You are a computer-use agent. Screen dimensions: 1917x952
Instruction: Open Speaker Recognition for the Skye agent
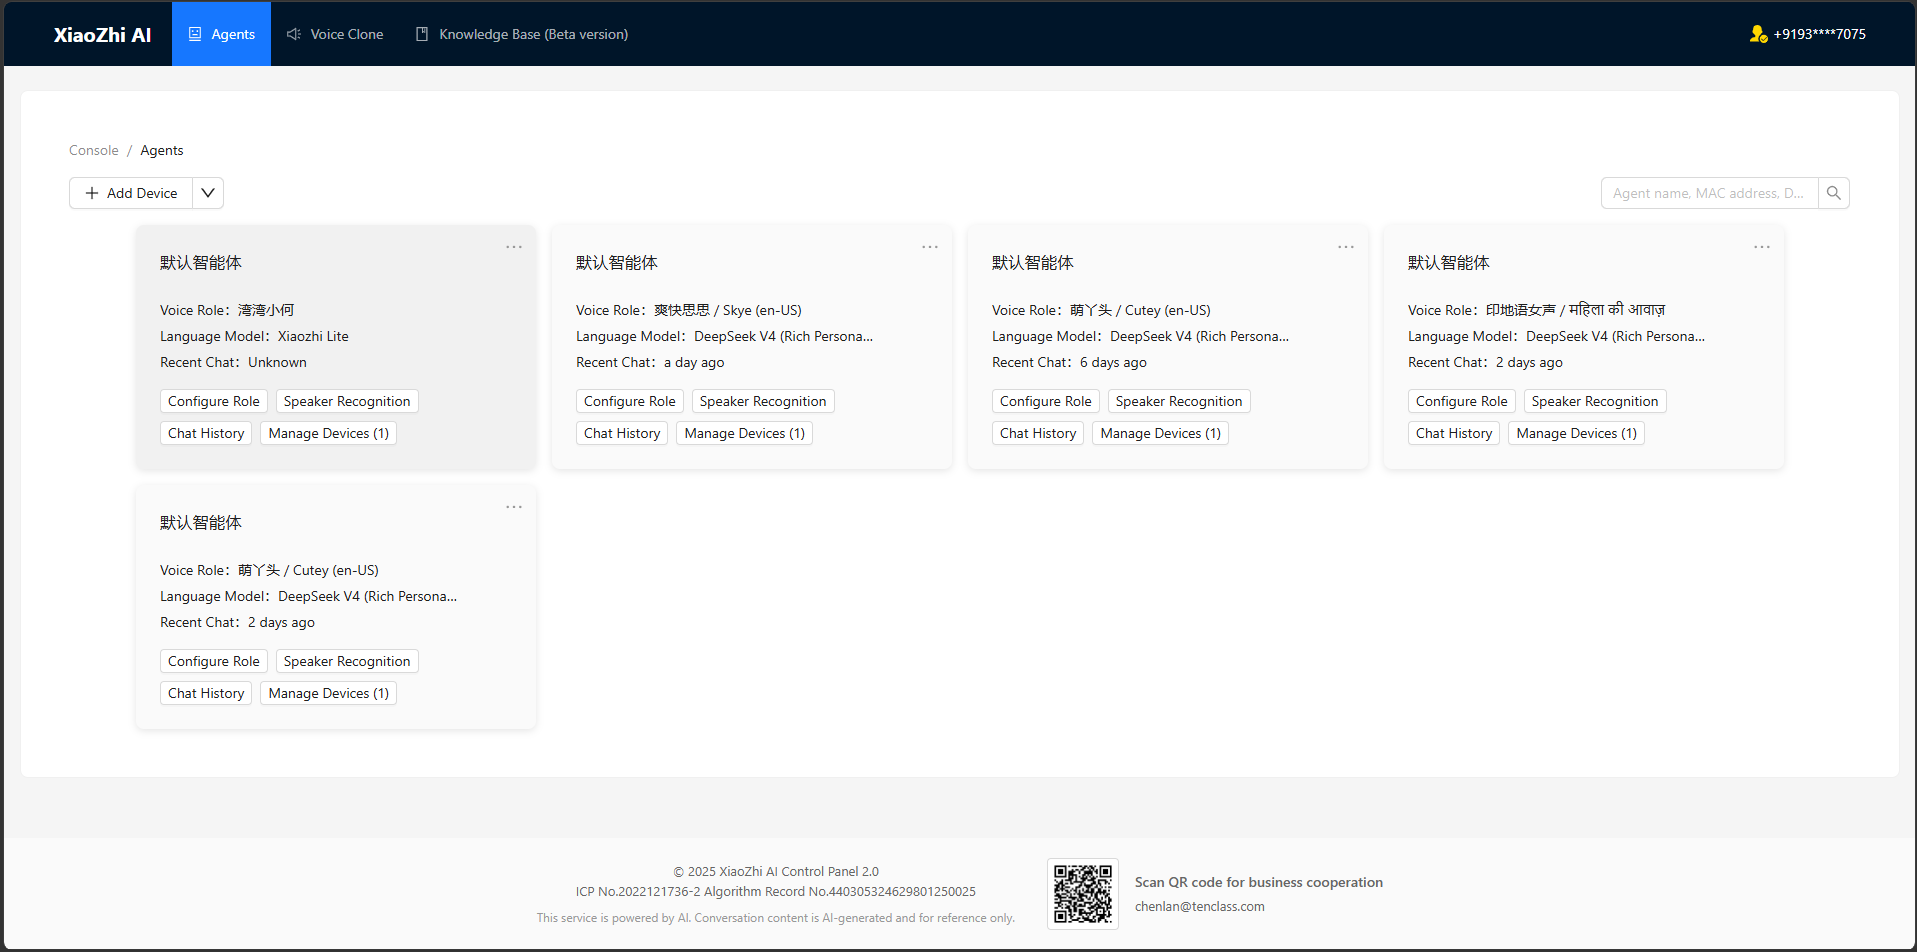763,401
